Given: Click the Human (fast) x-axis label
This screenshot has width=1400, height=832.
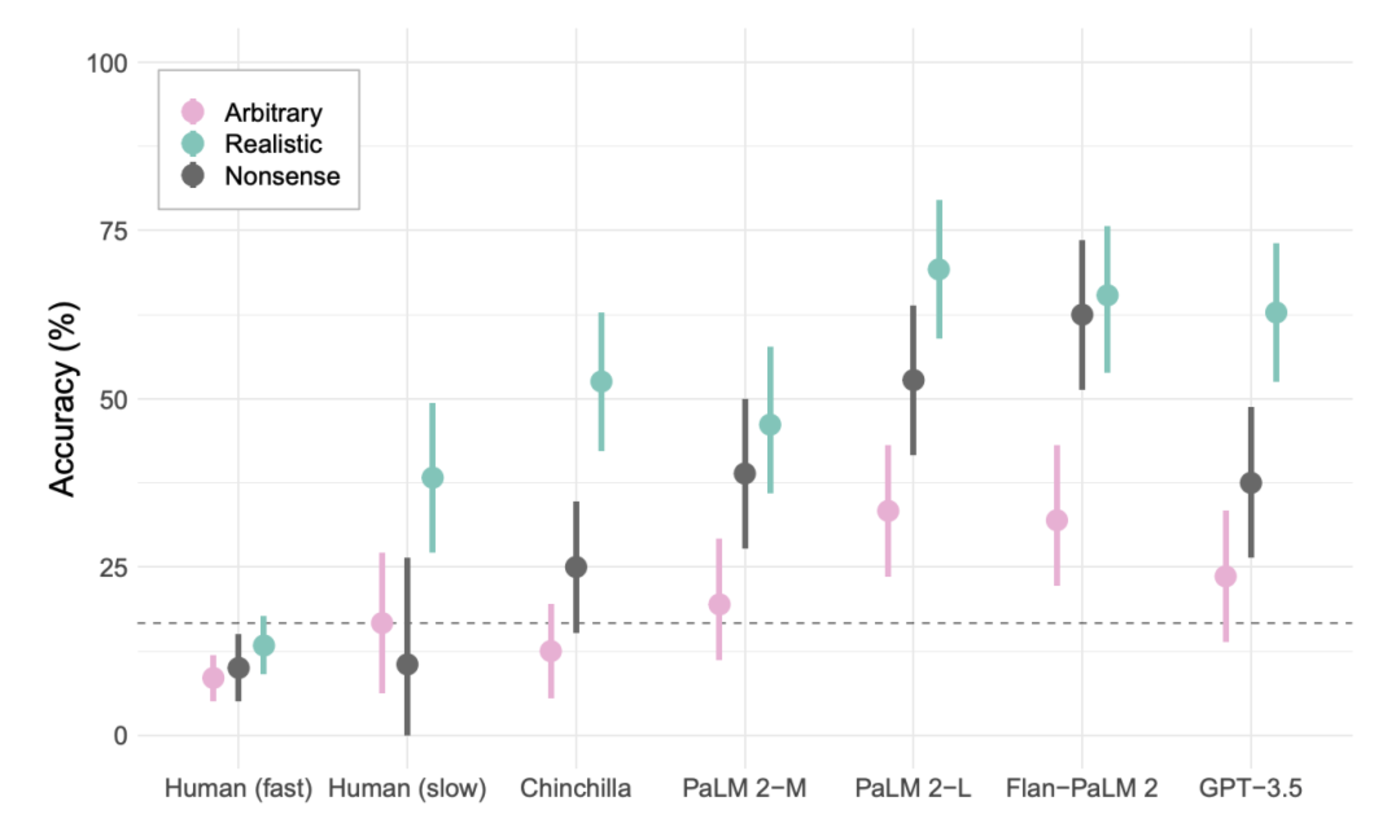Looking at the screenshot, I should 238,789.
